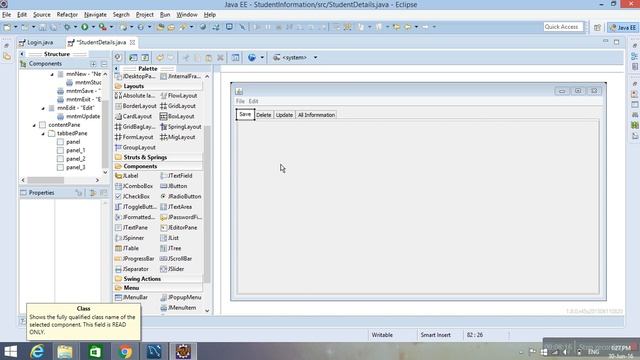Image resolution: width=640 pixels, height=360 pixels.
Task: Choose JScrollBar in the palette
Action: coord(176,259)
